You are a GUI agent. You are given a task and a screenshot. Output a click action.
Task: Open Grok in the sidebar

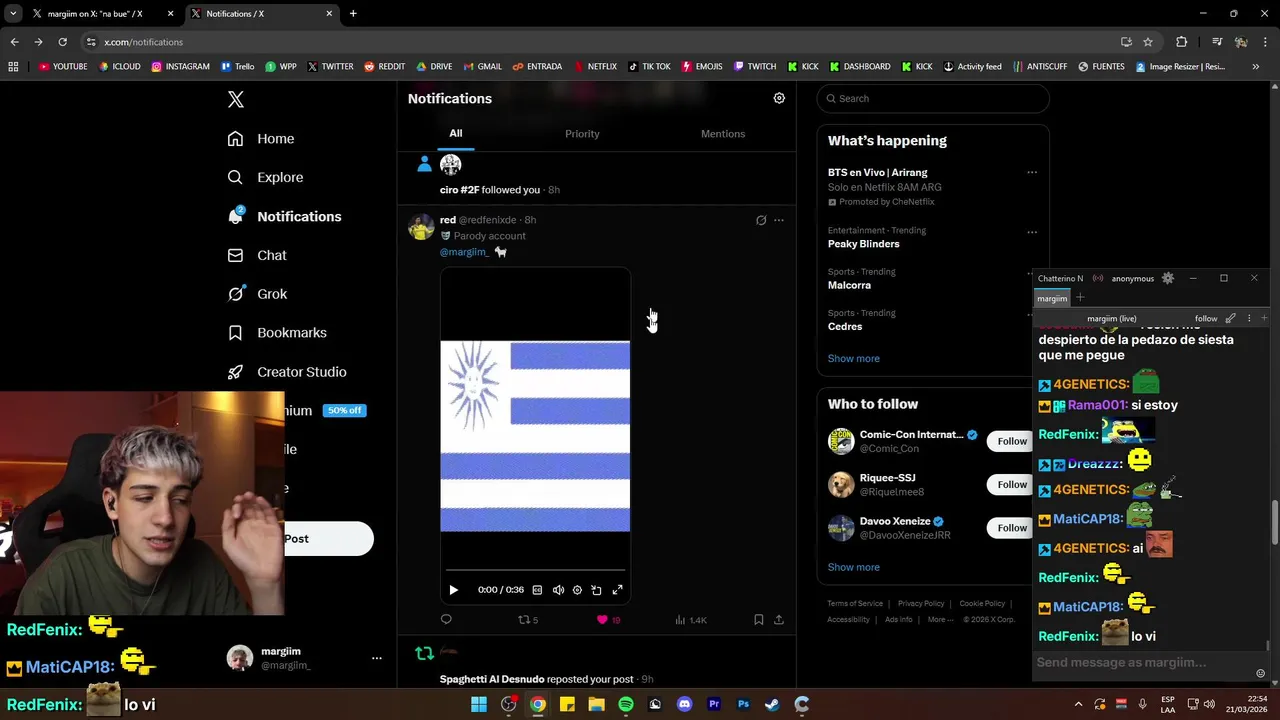pos(257,294)
